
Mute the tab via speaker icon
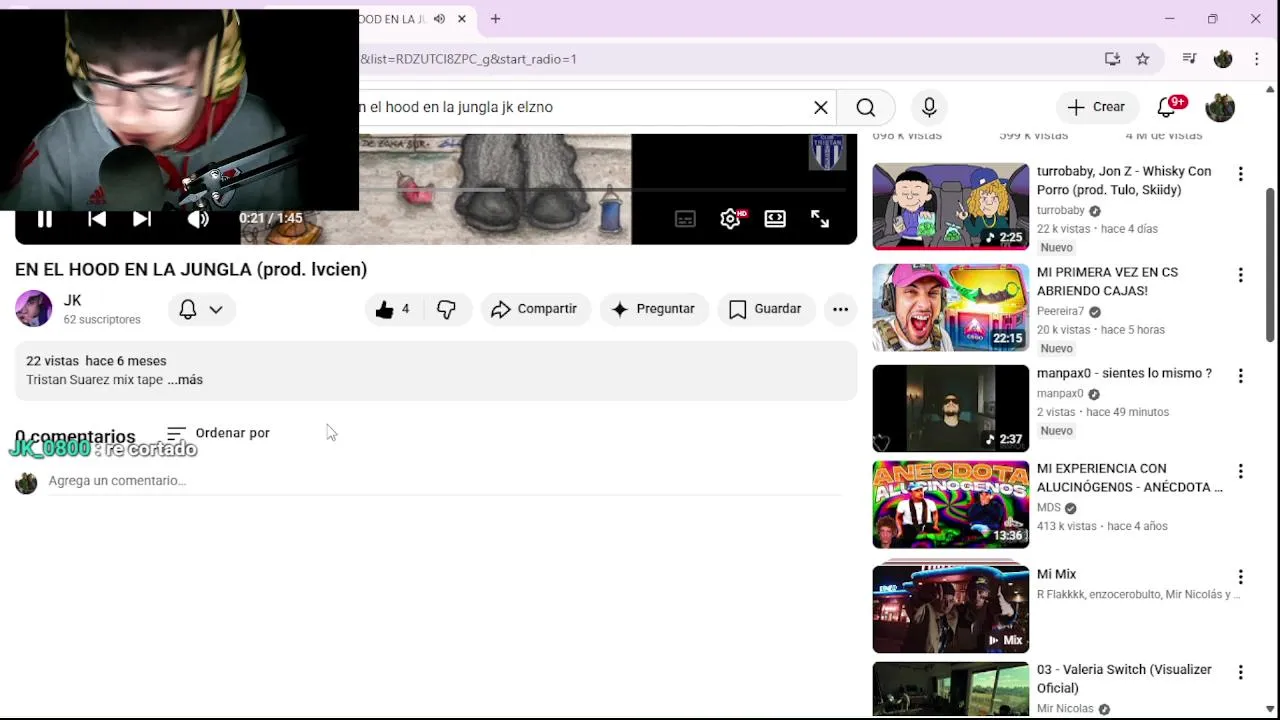click(439, 19)
